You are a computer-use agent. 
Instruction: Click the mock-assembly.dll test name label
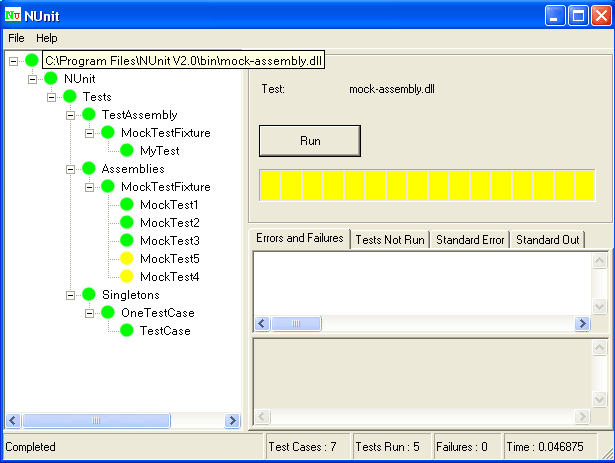[x=392, y=89]
